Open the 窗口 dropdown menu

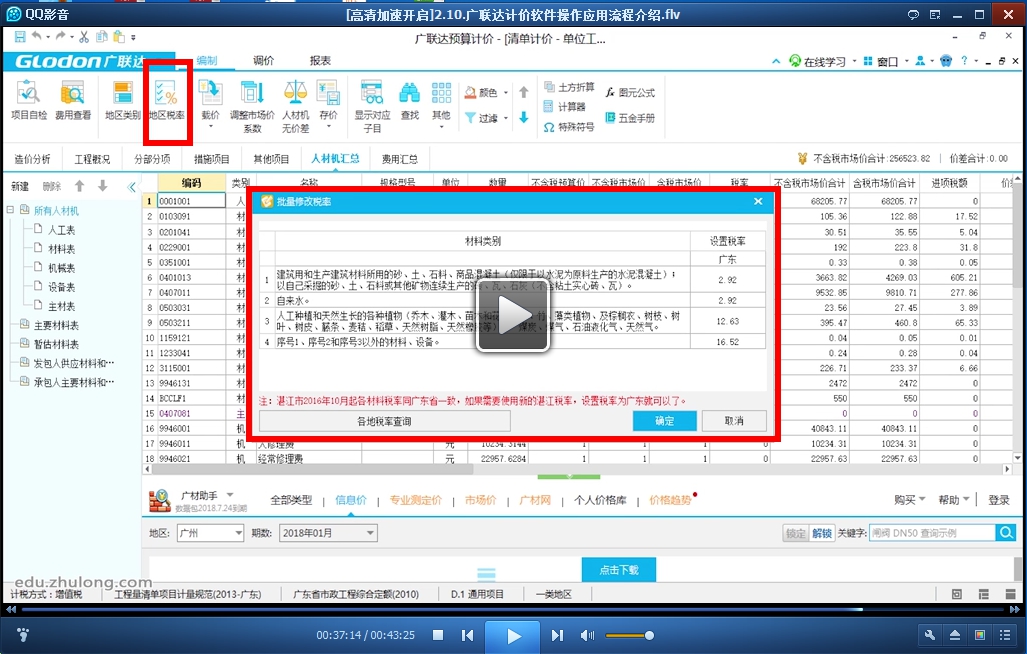(x=886, y=62)
